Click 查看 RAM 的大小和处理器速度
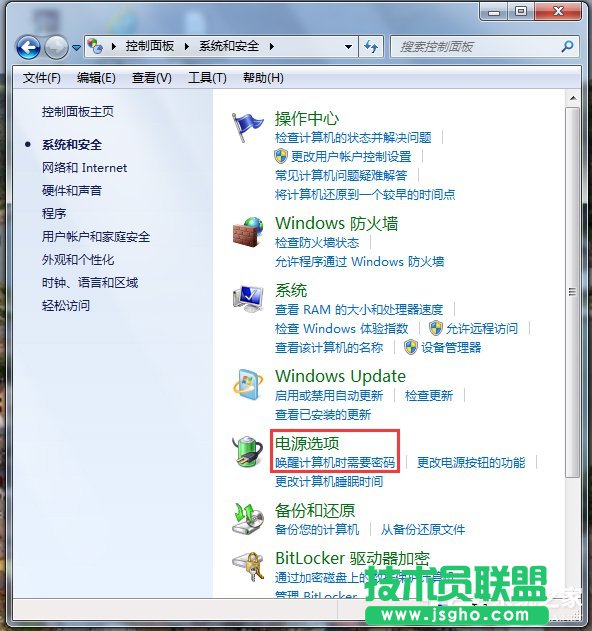The width and height of the screenshot is (592, 631). coord(359,309)
